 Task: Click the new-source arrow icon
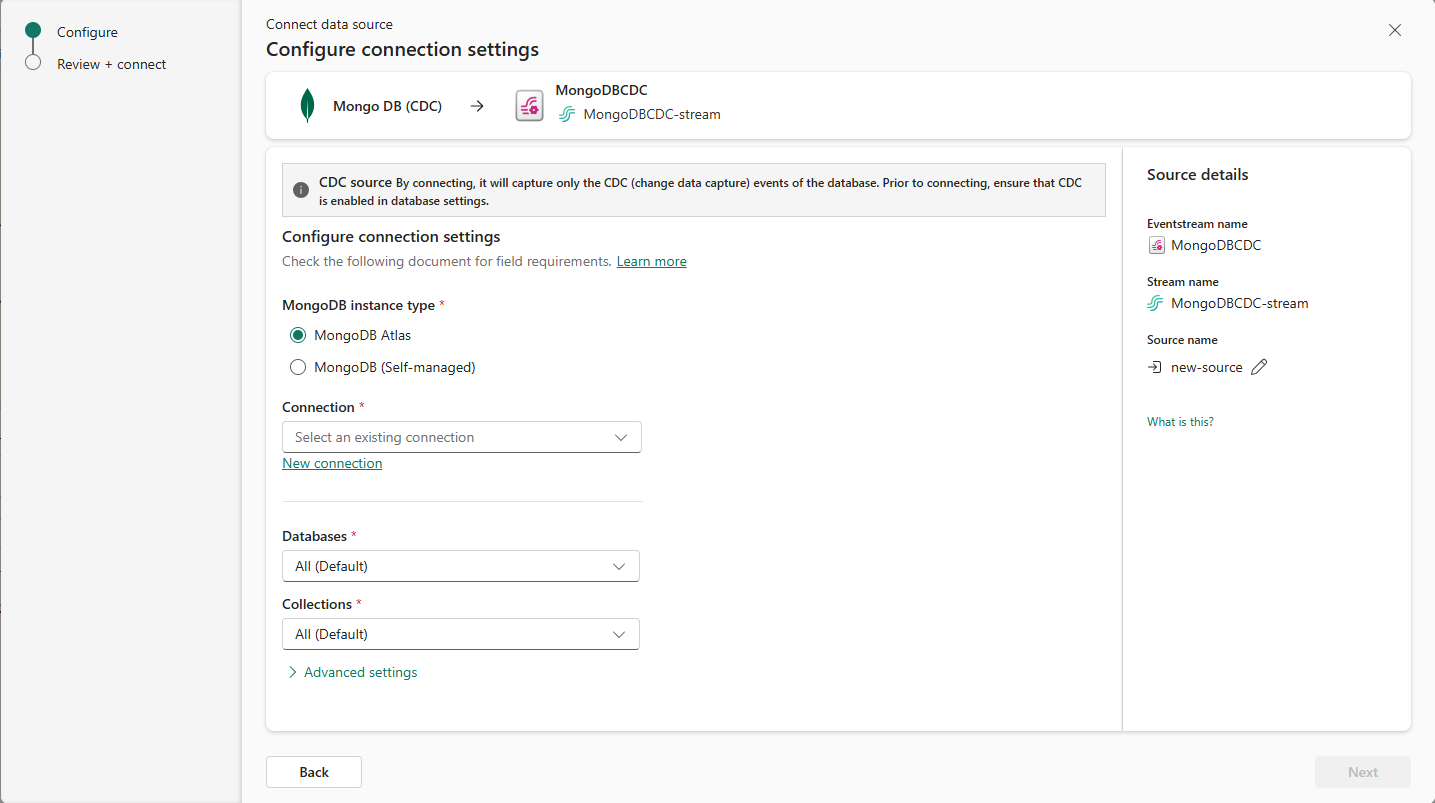coord(1155,367)
